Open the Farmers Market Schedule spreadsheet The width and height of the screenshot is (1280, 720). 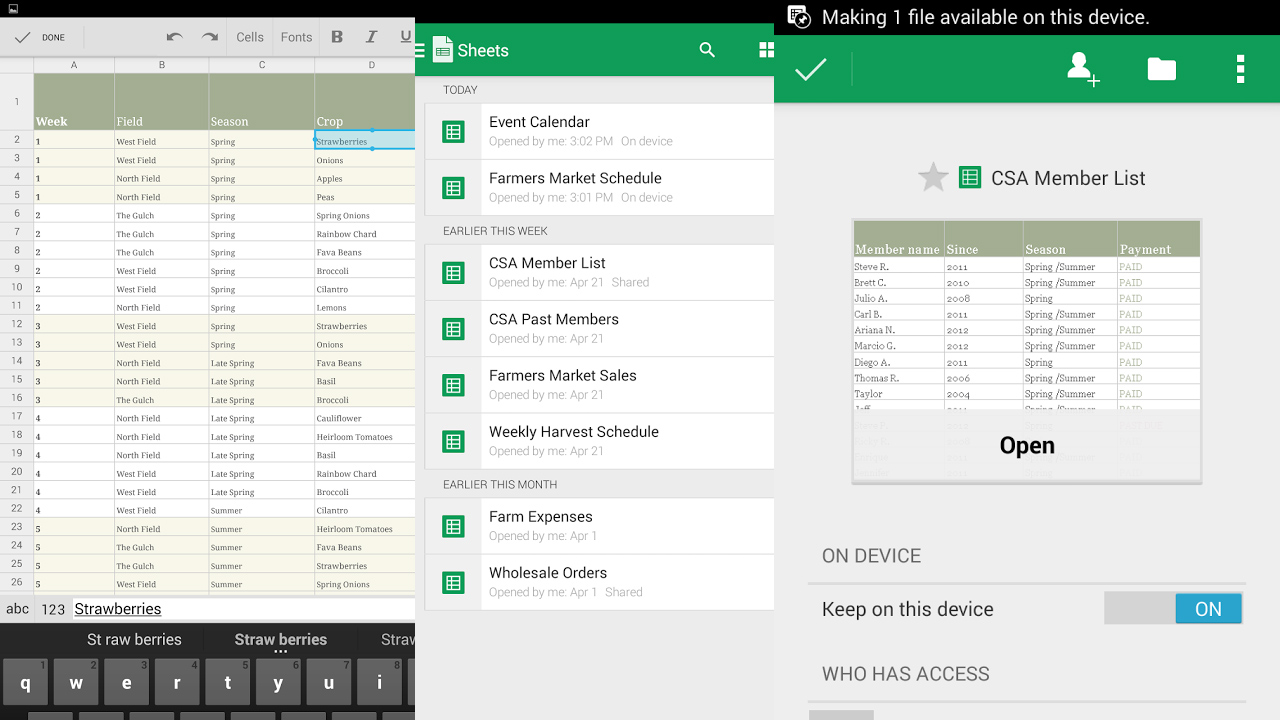(x=600, y=187)
